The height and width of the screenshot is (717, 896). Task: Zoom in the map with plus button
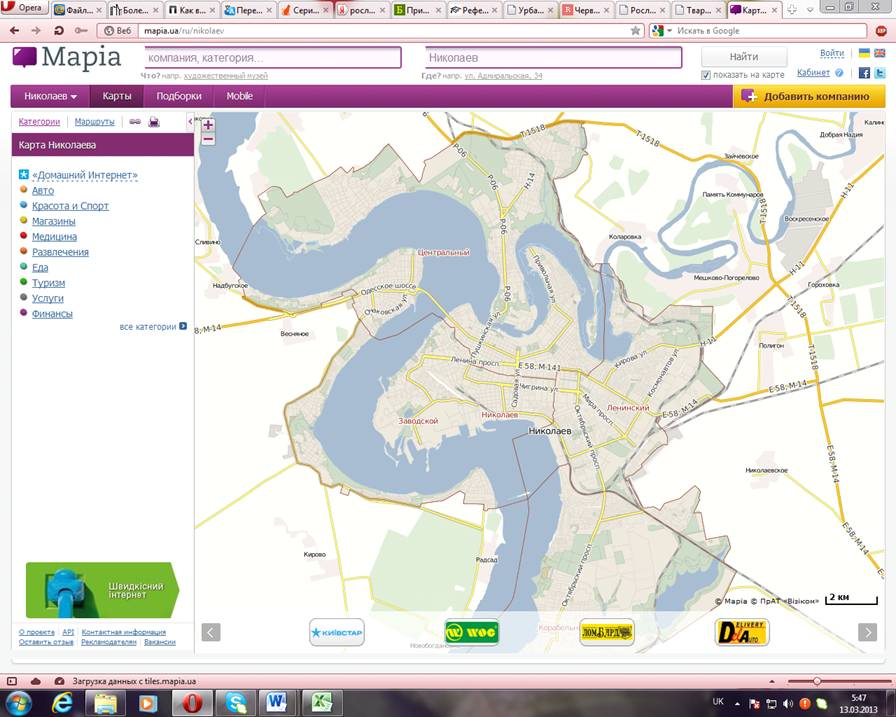(x=208, y=125)
